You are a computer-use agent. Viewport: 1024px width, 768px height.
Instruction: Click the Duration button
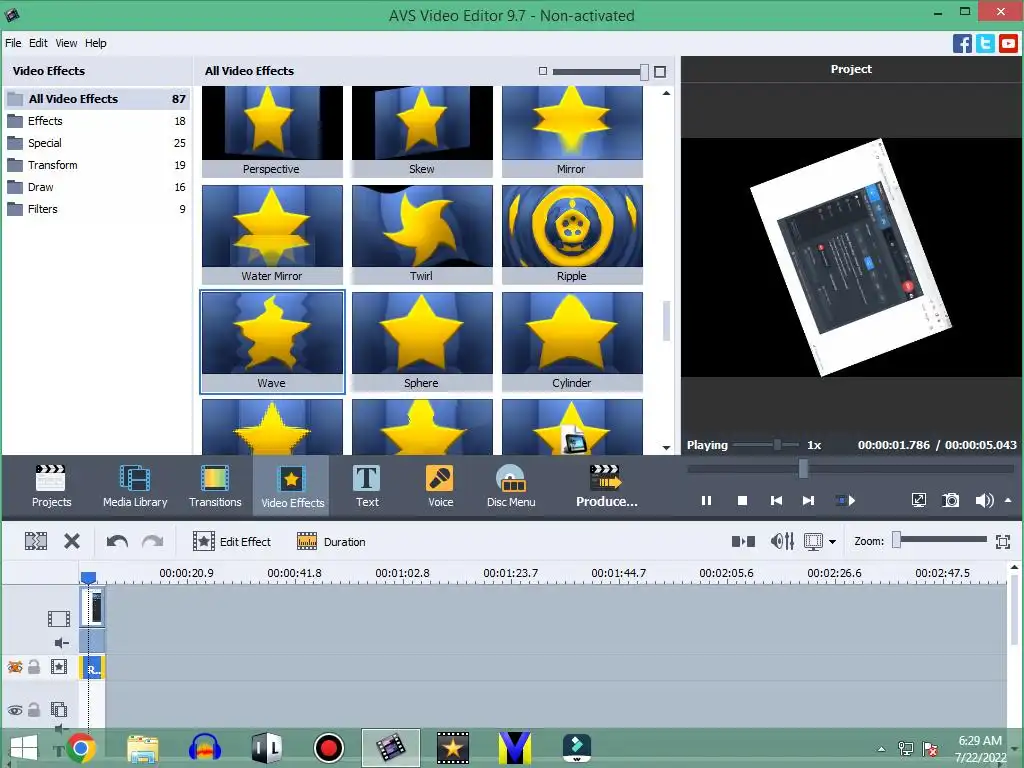click(x=331, y=541)
